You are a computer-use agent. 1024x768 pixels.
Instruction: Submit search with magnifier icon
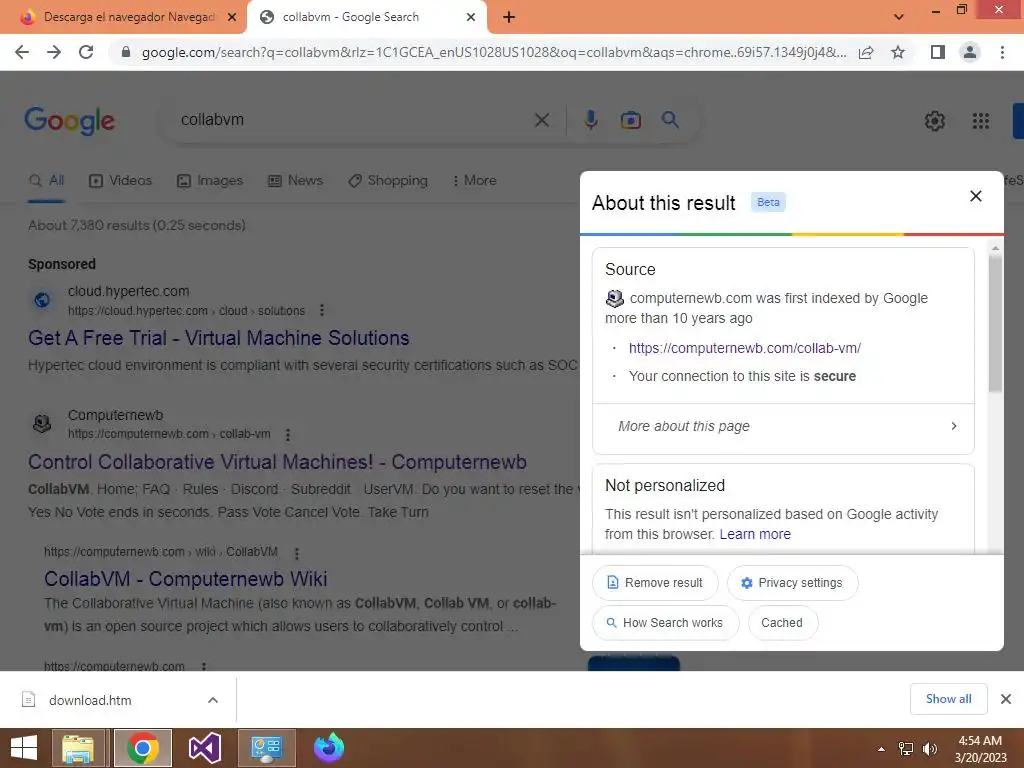tap(670, 120)
